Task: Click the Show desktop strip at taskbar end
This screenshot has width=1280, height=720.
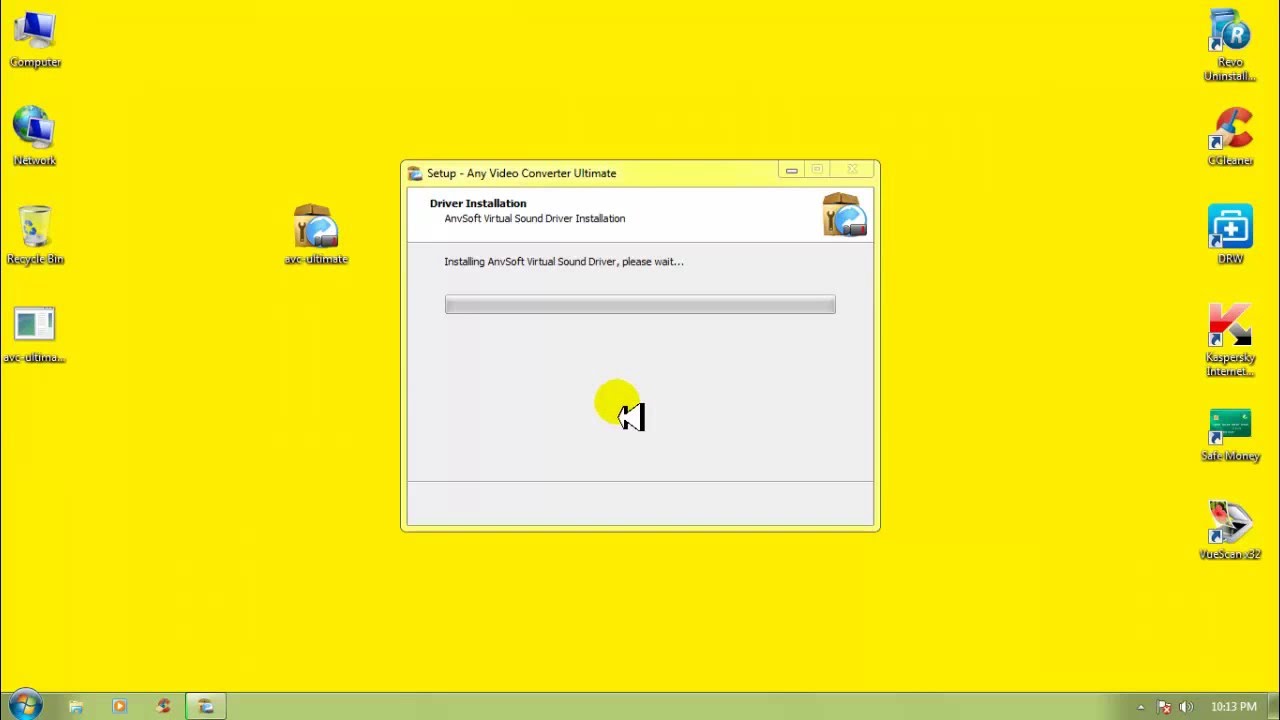Action: pos(1273,706)
